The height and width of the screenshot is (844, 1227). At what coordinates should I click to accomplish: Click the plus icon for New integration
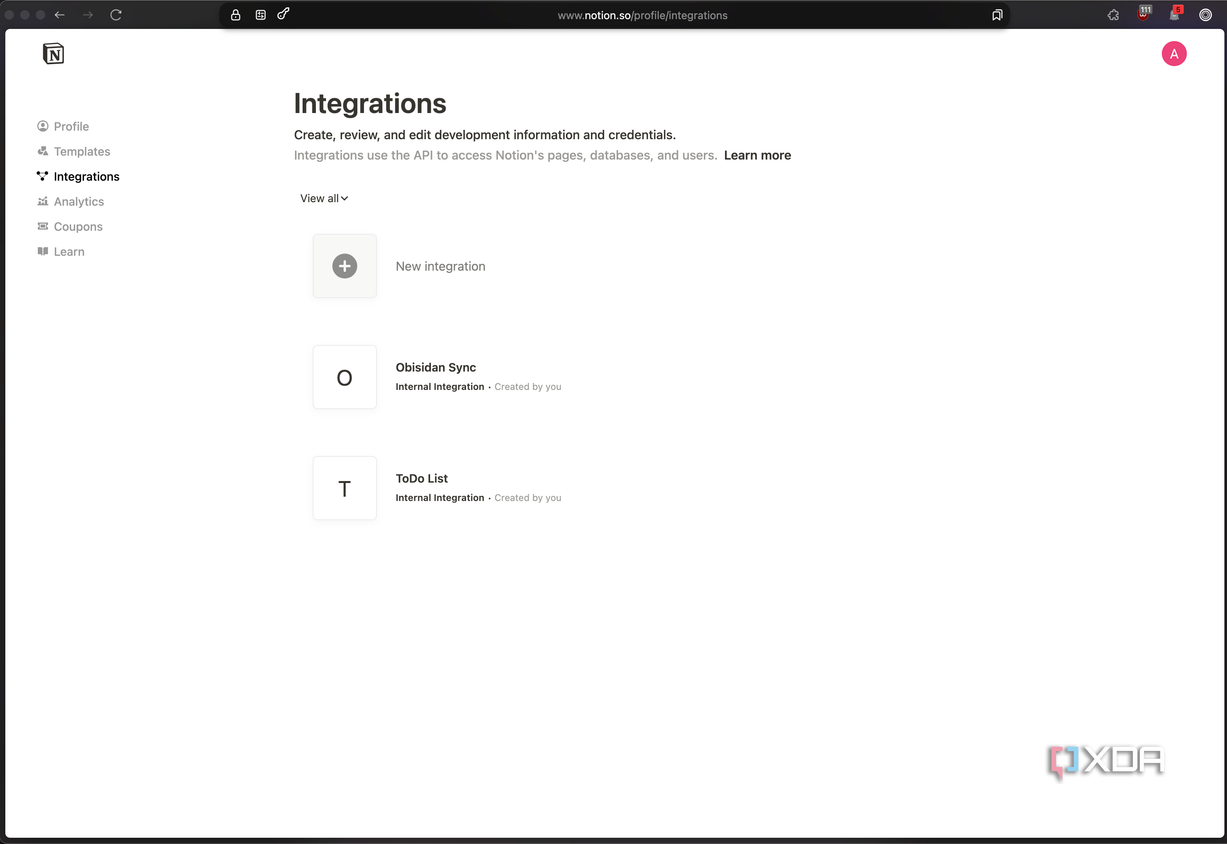click(345, 266)
